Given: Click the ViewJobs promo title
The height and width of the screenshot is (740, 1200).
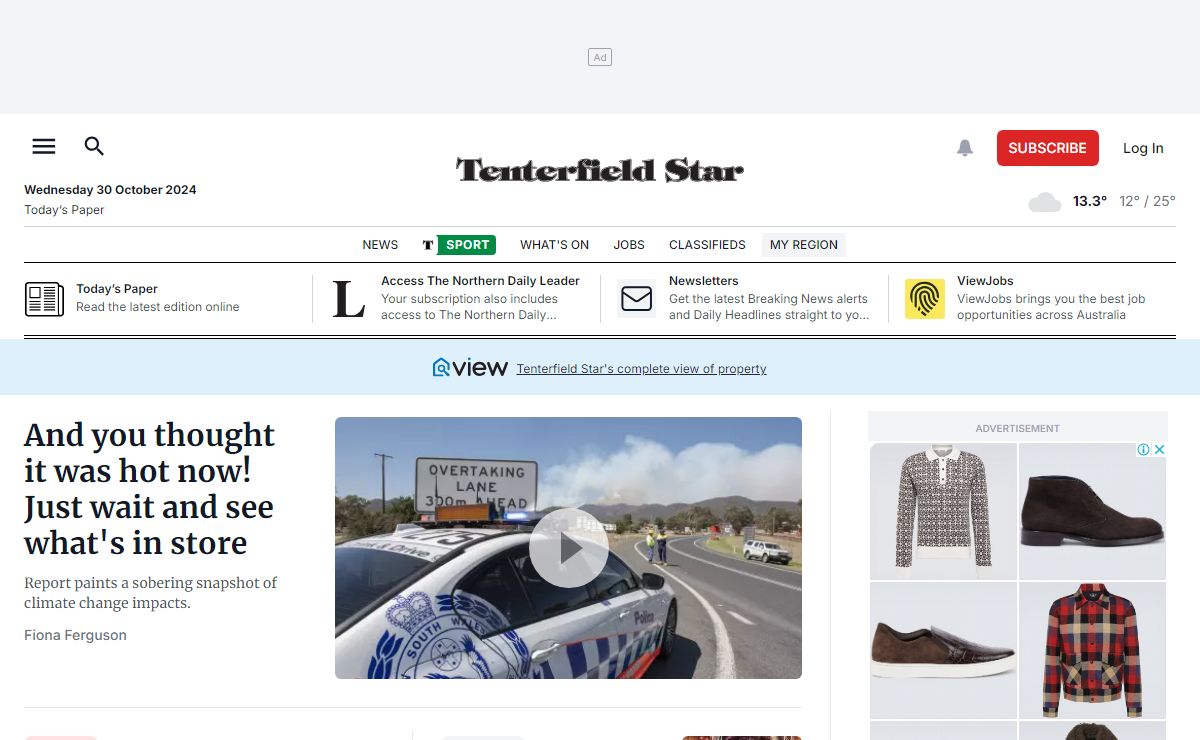Looking at the screenshot, I should [985, 281].
